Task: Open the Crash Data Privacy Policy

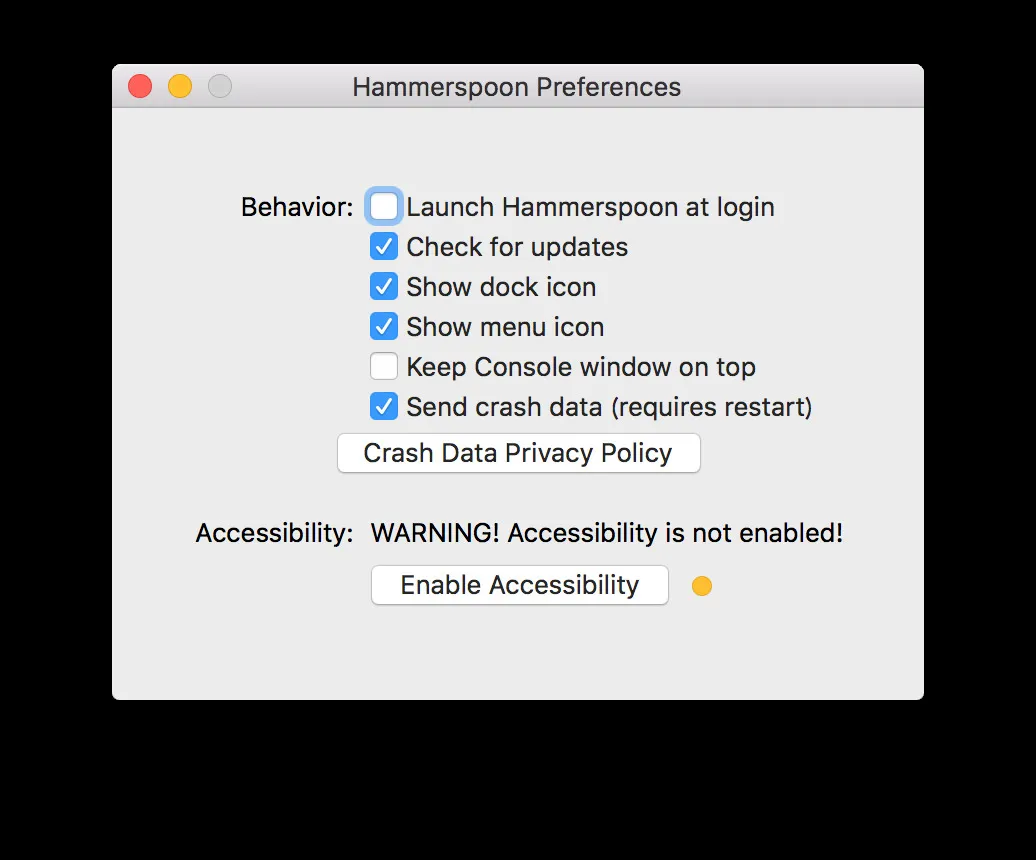Action: coord(519,453)
